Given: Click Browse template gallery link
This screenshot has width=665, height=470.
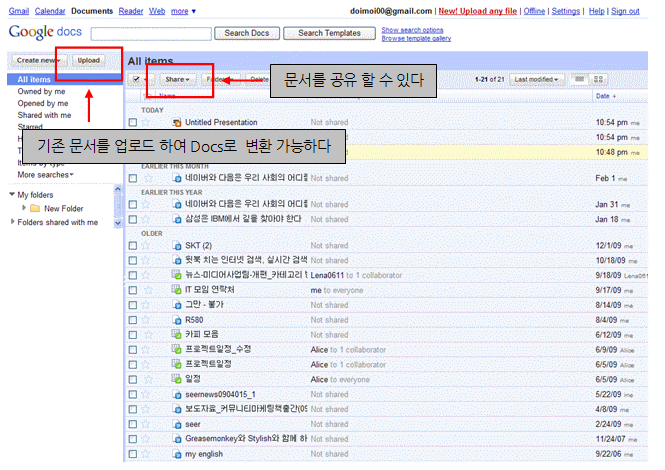Looking at the screenshot, I should click(x=416, y=38).
